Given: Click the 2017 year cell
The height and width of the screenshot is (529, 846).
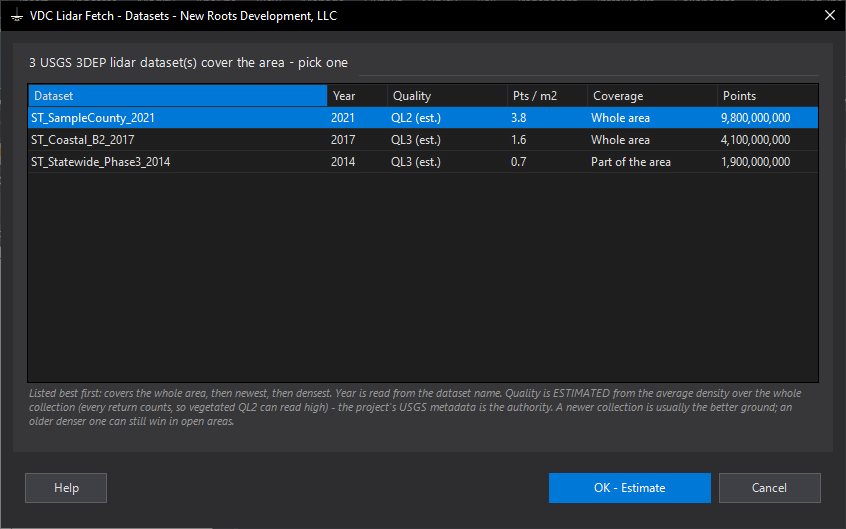Looking at the screenshot, I should (343, 140).
